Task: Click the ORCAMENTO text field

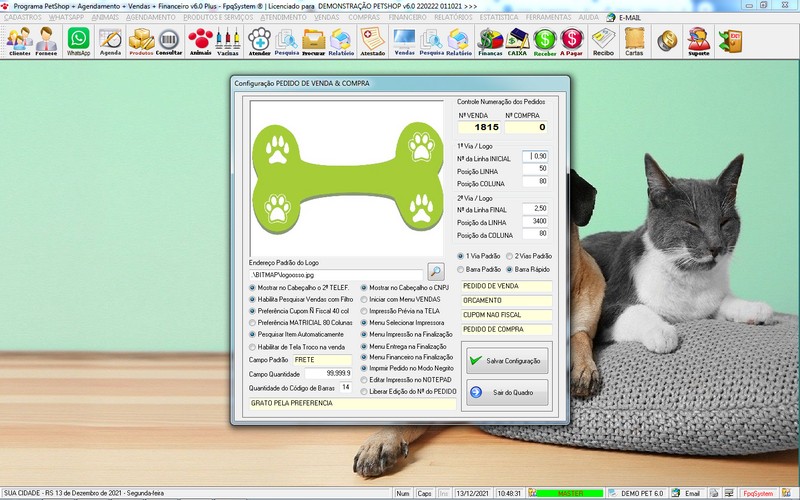Action: pyautogui.click(x=507, y=301)
